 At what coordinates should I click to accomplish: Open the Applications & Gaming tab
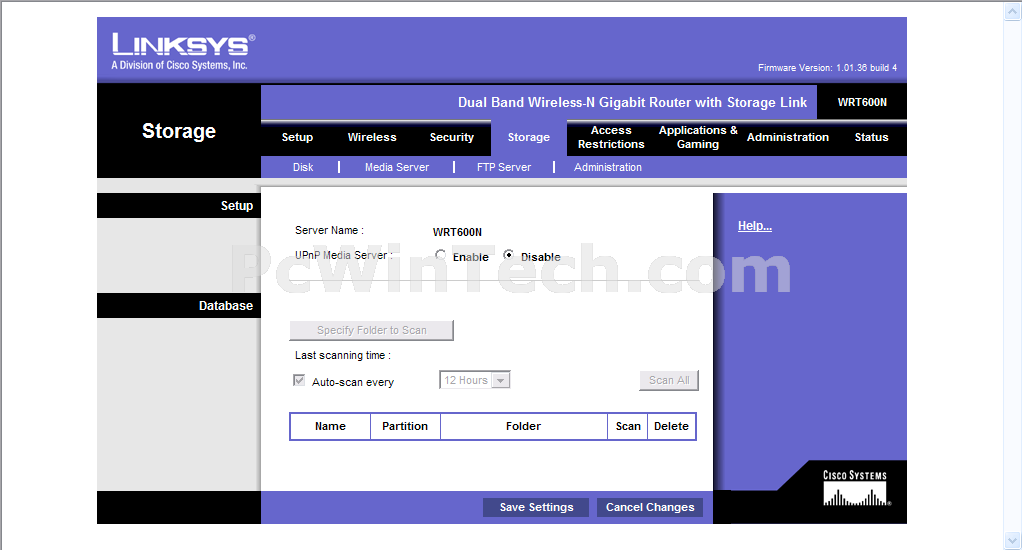[x=698, y=138]
